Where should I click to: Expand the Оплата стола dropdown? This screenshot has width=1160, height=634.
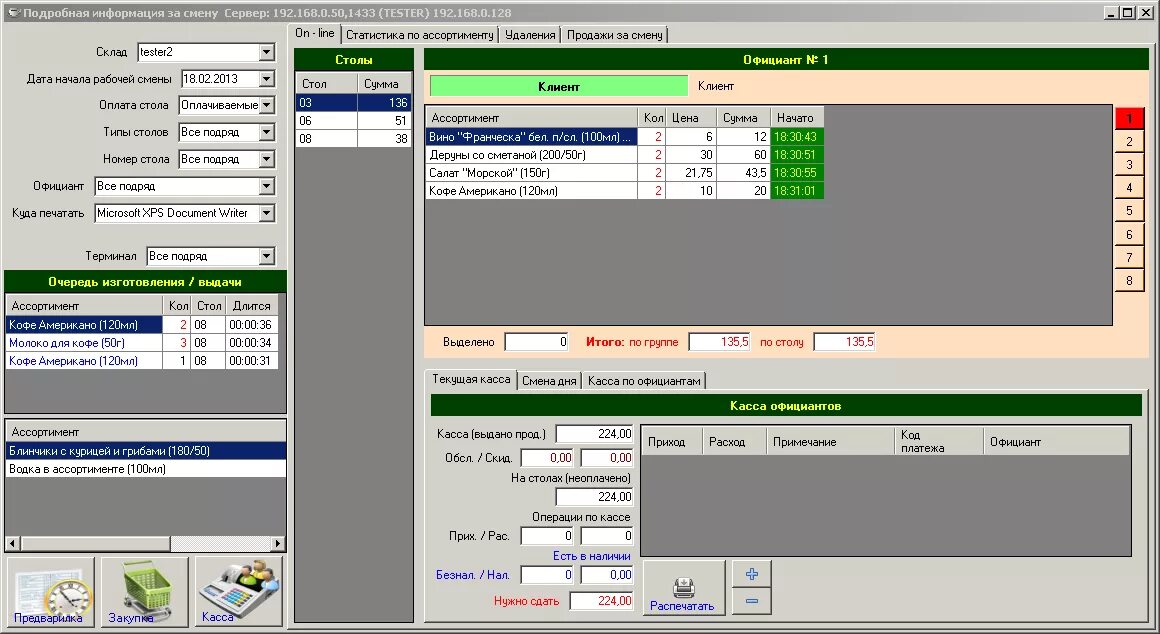click(267, 105)
